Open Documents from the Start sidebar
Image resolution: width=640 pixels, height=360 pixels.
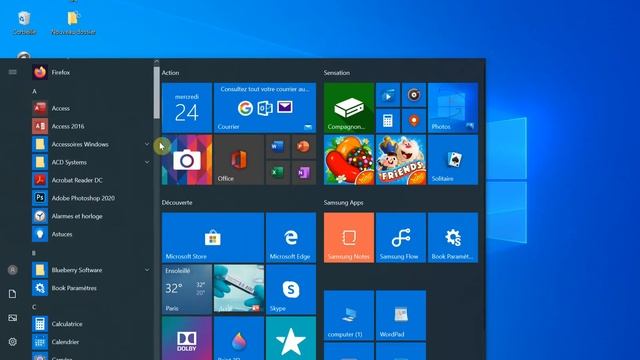tap(13, 294)
